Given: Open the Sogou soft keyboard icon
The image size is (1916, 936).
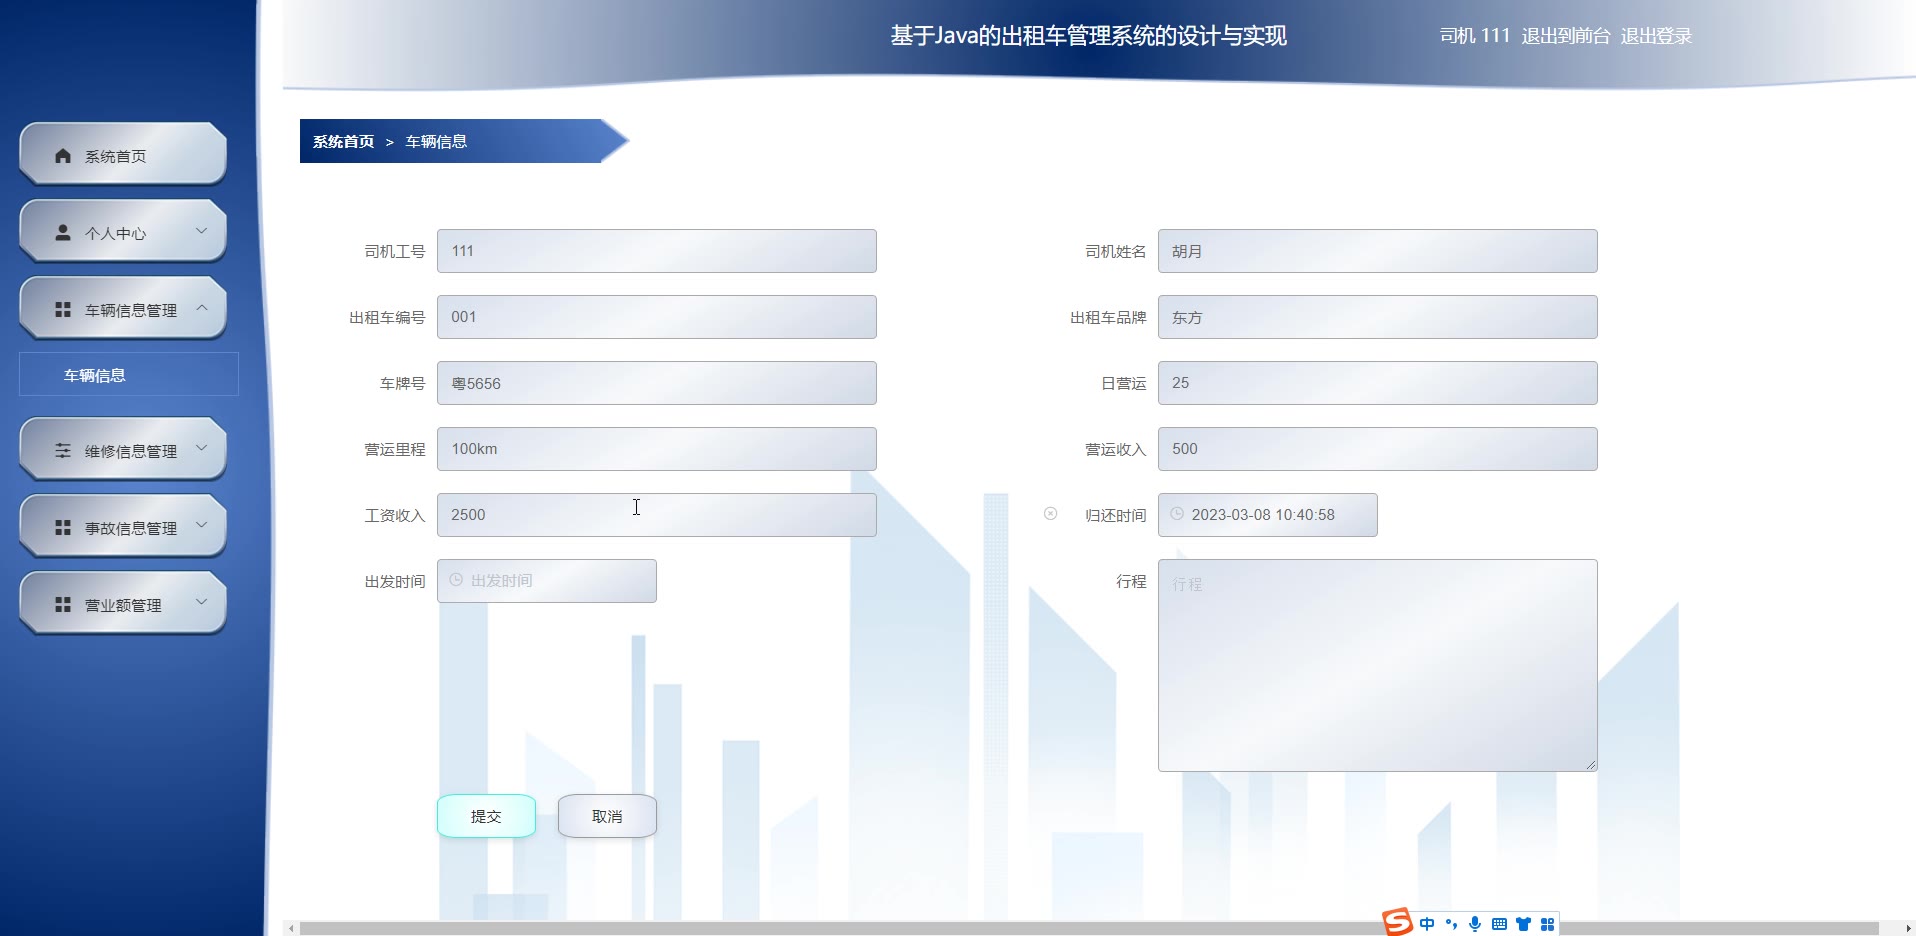Looking at the screenshot, I should tap(1499, 924).
